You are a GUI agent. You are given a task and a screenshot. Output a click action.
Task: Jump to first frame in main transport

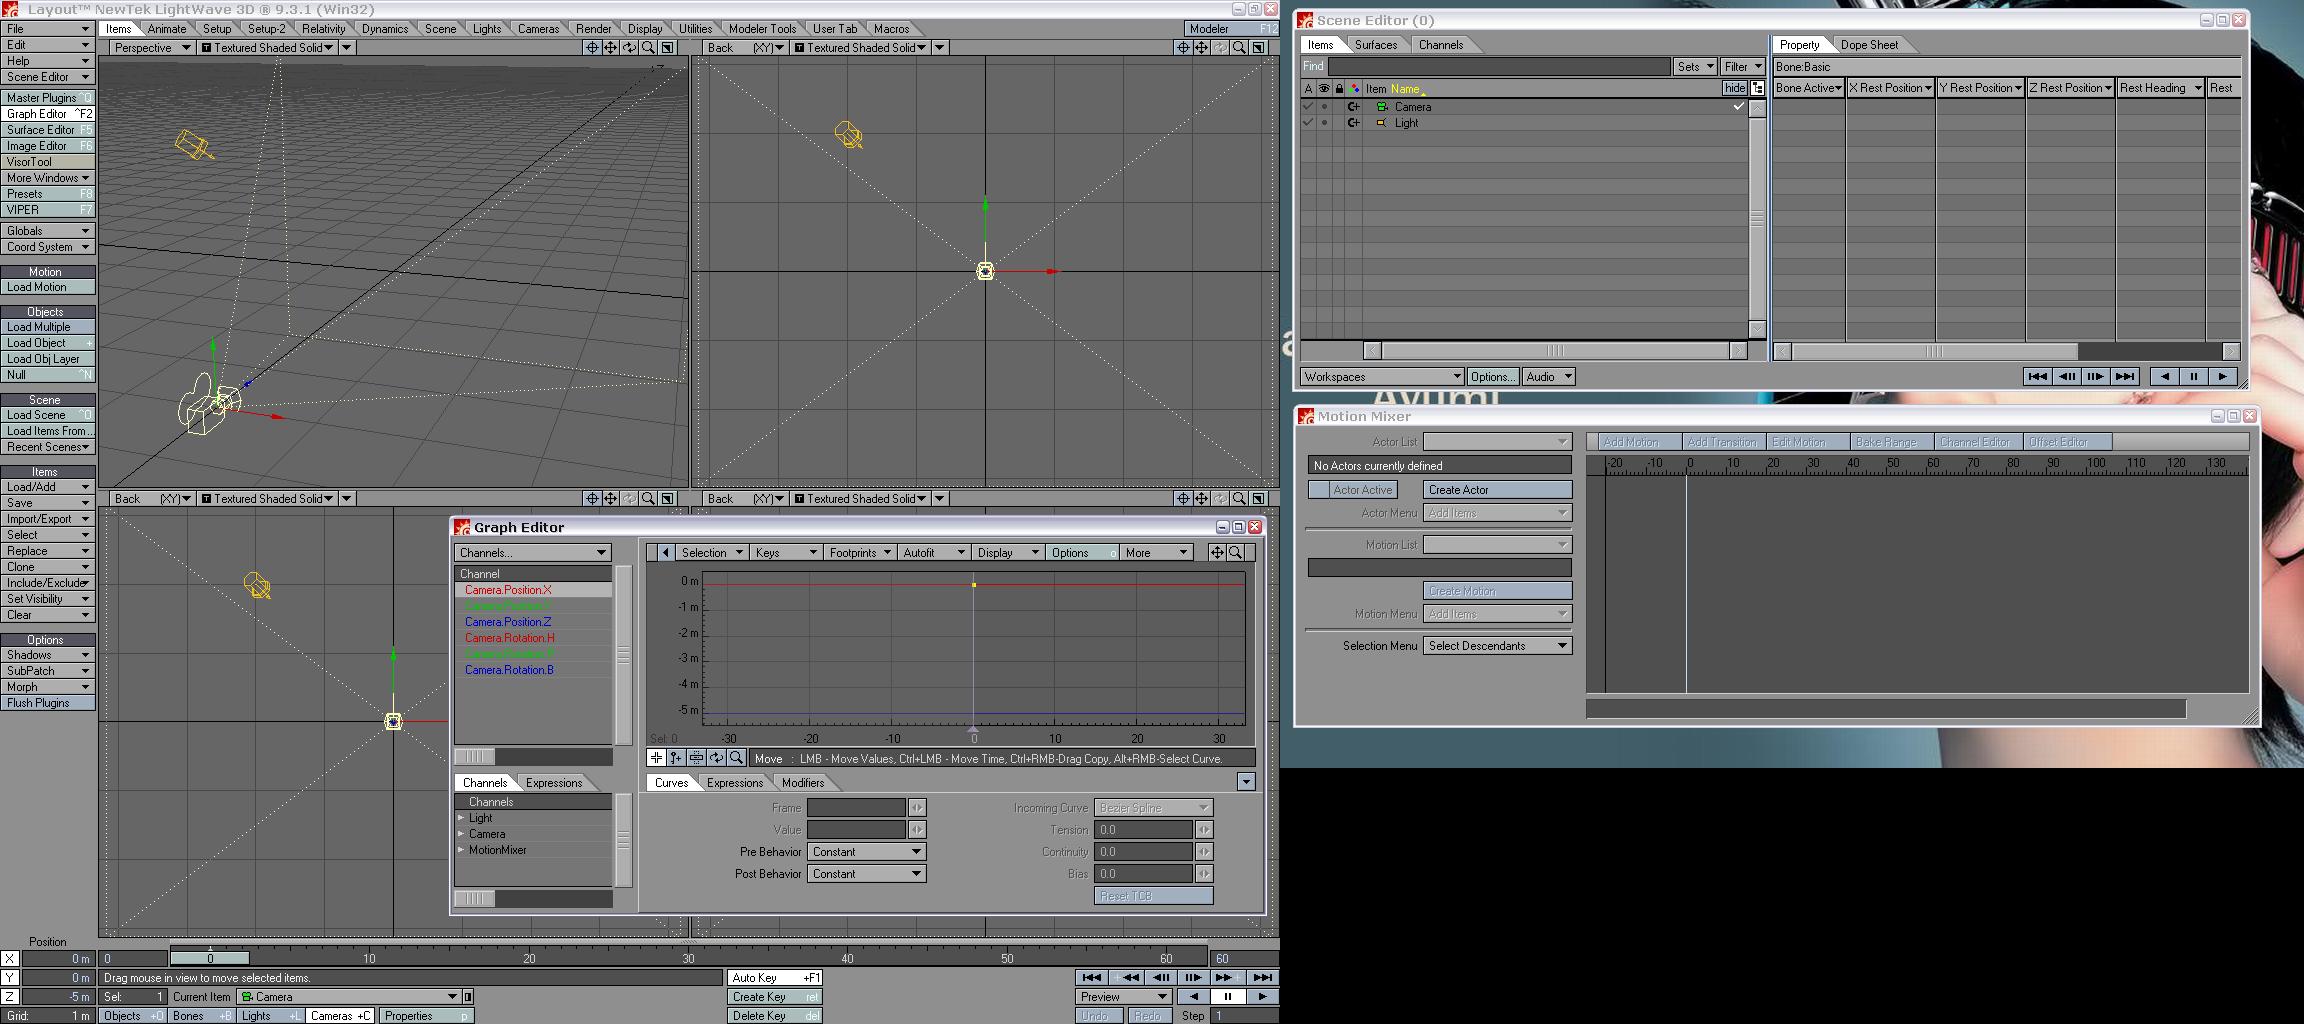(x=1091, y=977)
